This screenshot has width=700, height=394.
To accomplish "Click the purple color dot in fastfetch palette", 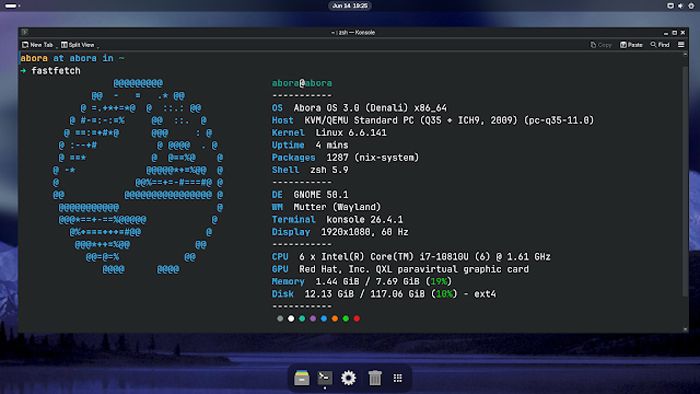I will click(x=313, y=319).
